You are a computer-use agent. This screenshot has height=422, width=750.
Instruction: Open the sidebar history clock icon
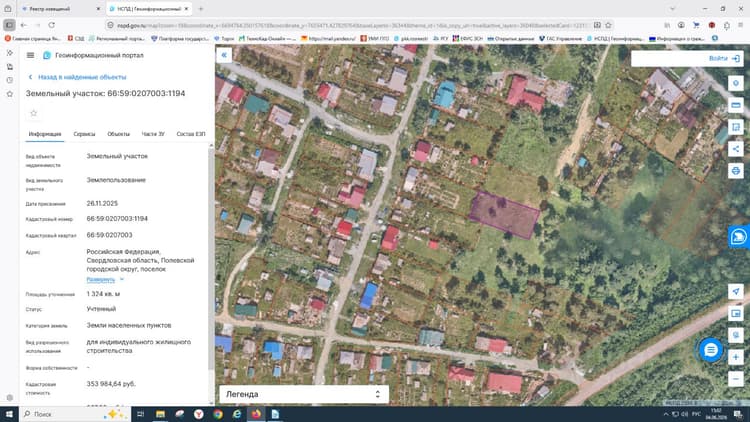pyautogui.click(x=10, y=80)
